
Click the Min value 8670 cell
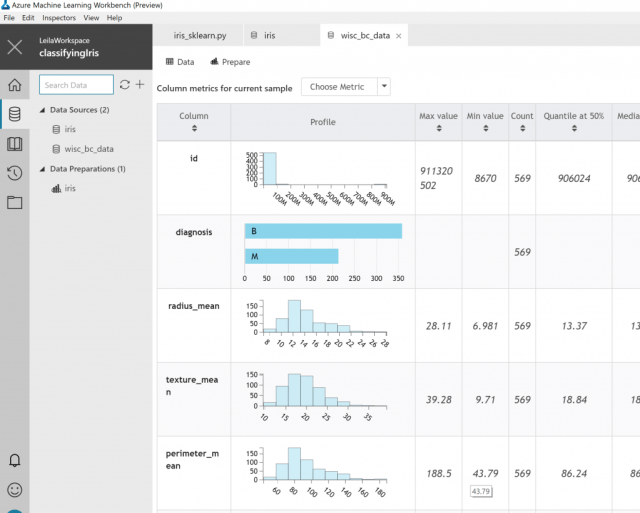point(485,178)
